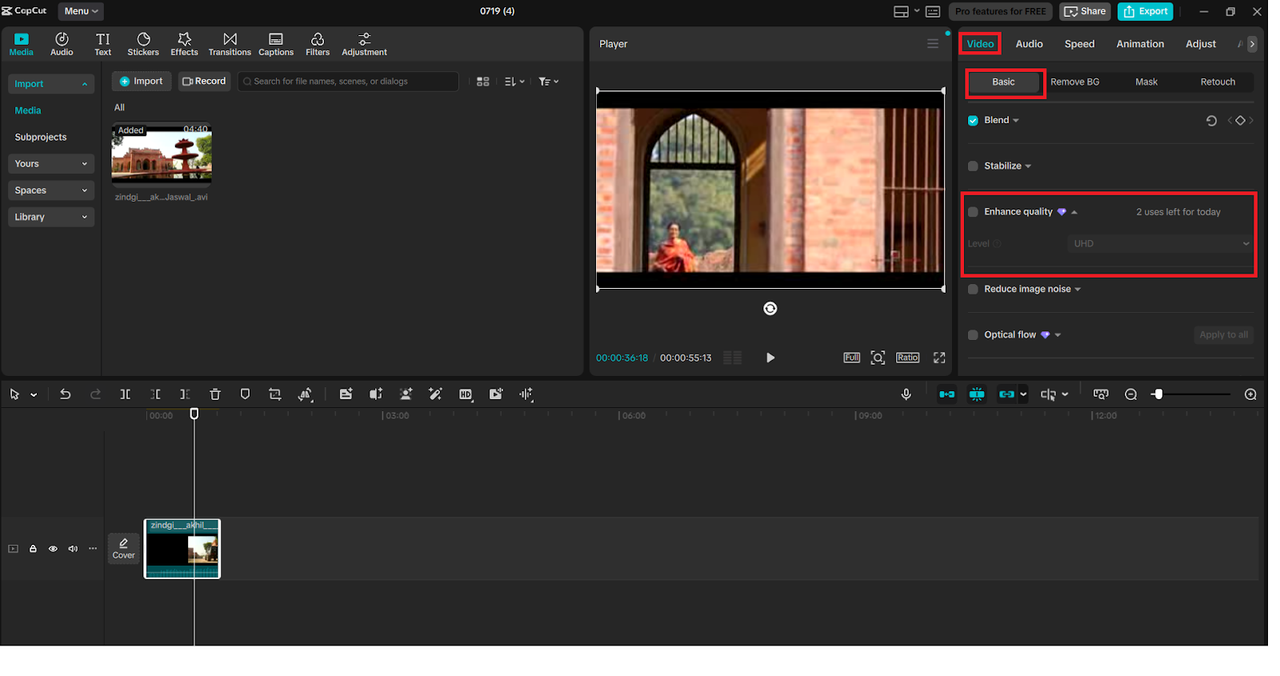This screenshot has height=676, width=1280.
Task: Switch to the Speed tab
Action: pyautogui.click(x=1079, y=44)
